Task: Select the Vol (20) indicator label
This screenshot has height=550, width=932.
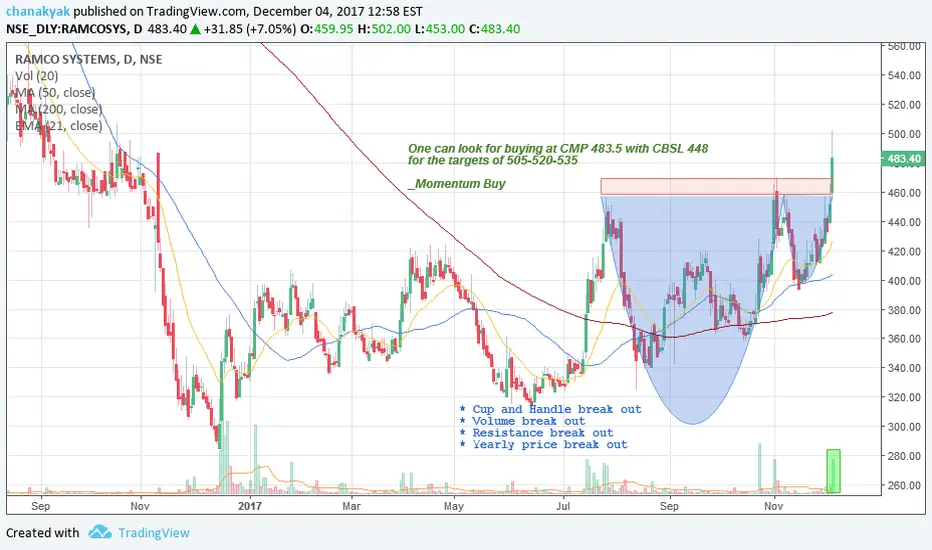Action: (37, 76)
